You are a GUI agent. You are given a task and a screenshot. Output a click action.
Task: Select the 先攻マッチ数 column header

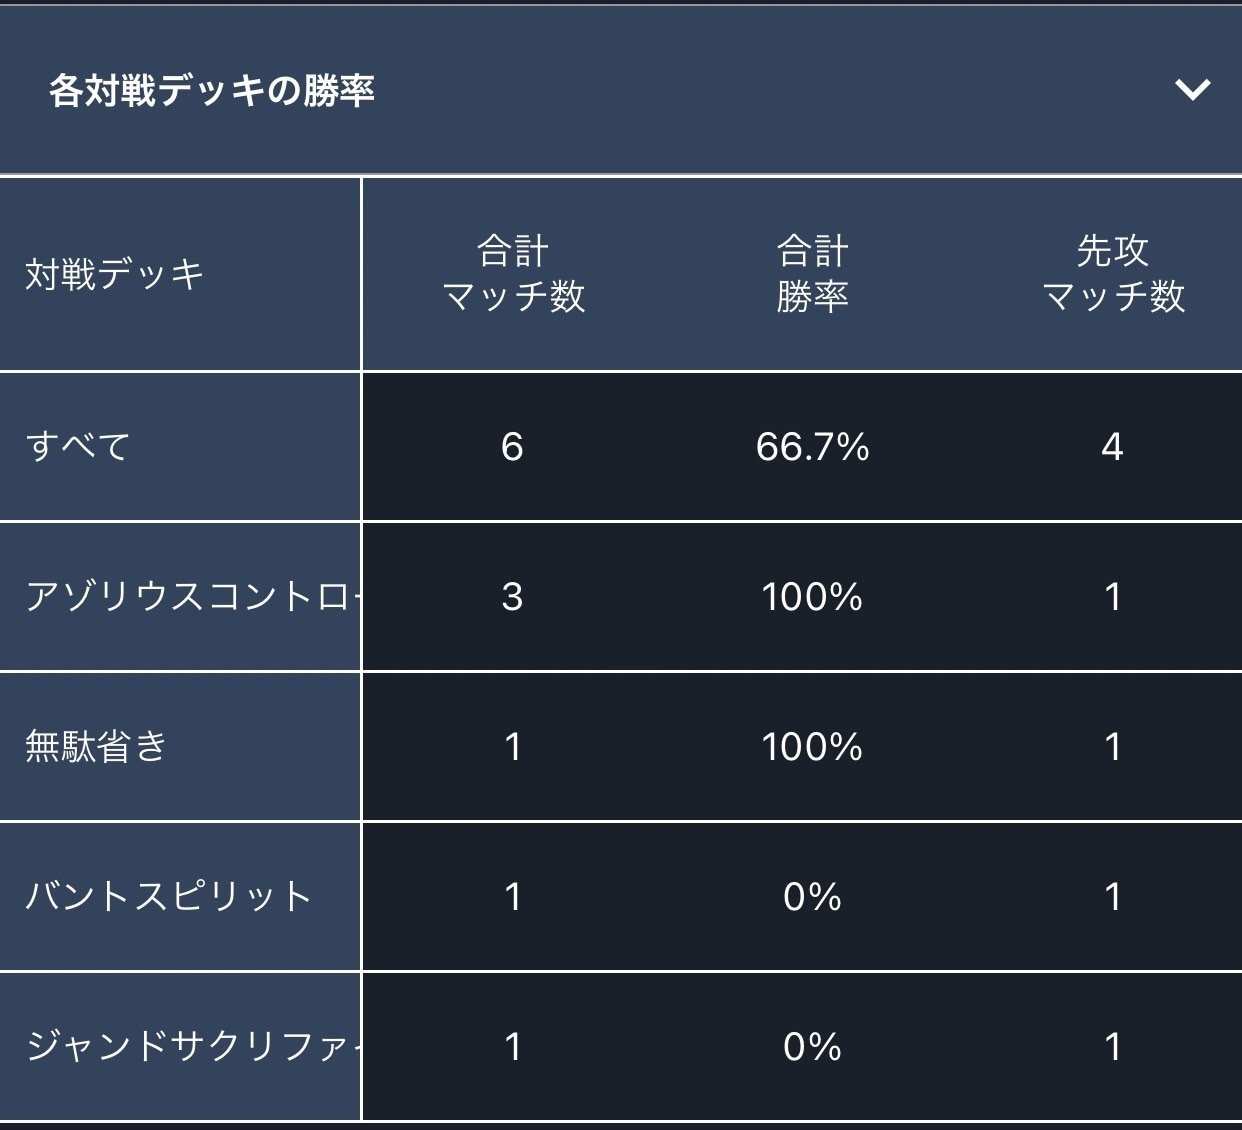(1113, 272)
